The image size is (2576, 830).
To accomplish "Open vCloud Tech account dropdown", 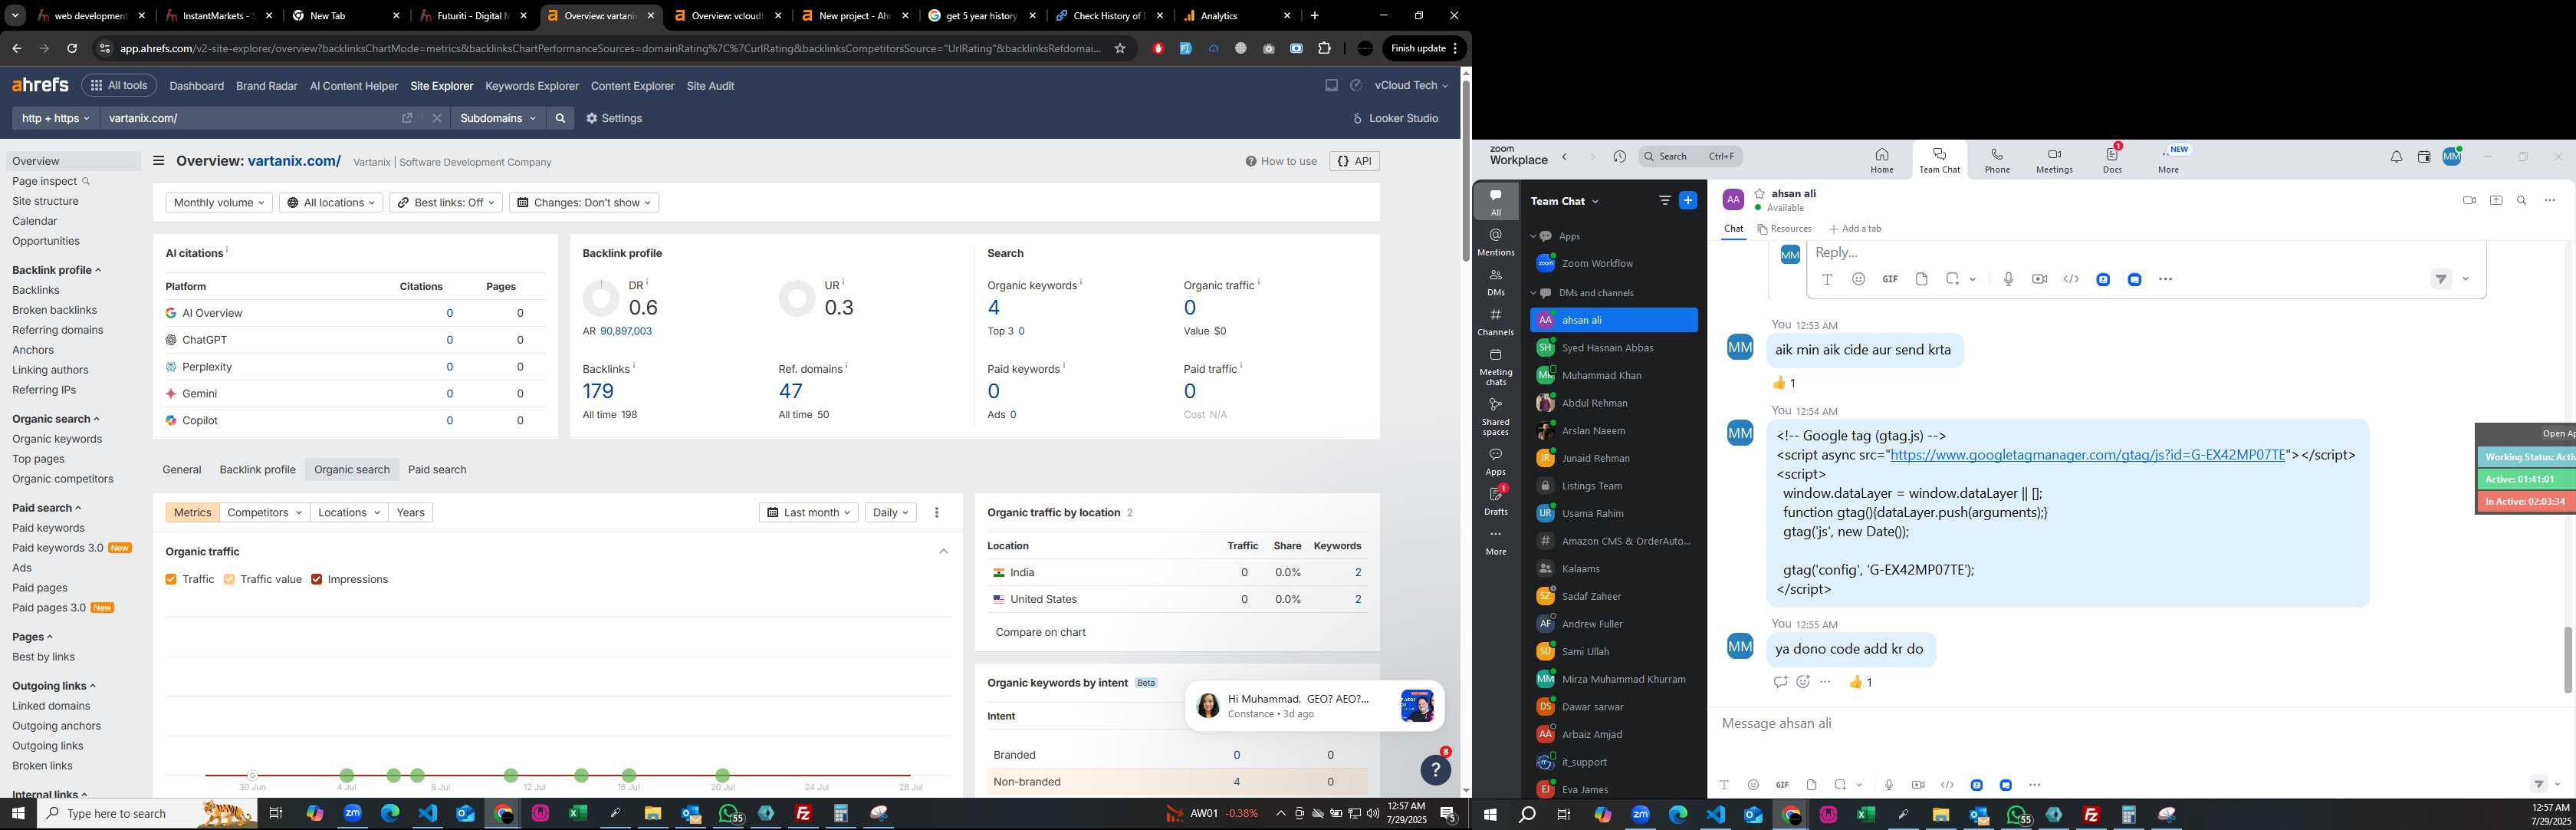I will [1411, 86].
